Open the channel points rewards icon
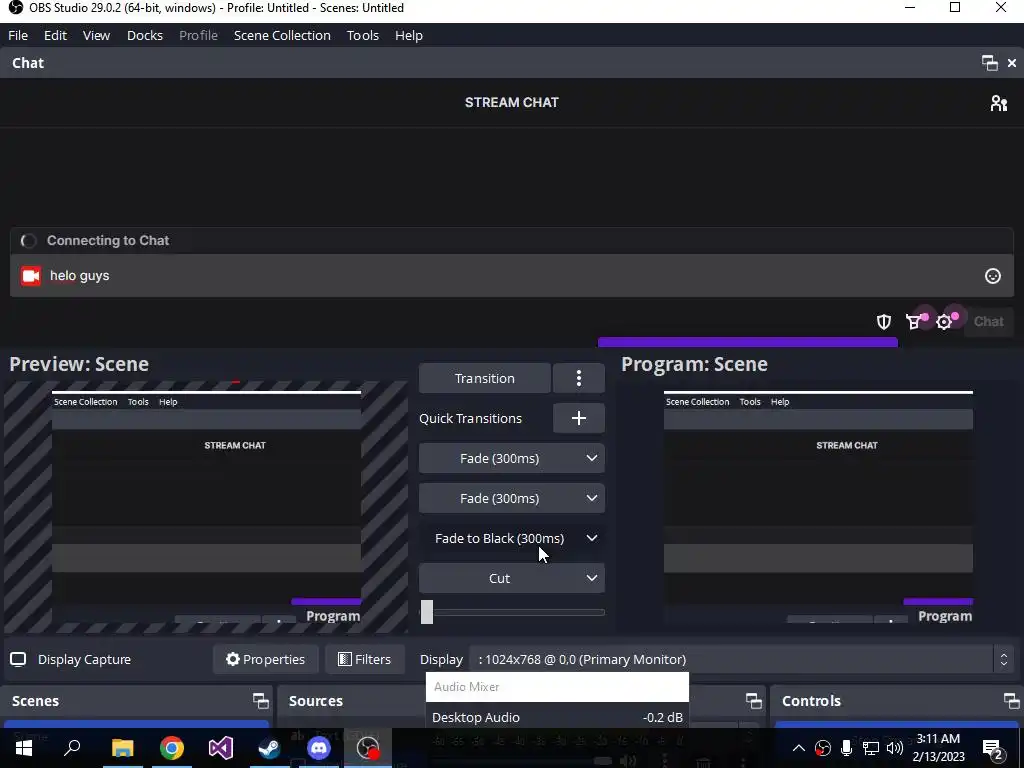 914,321
